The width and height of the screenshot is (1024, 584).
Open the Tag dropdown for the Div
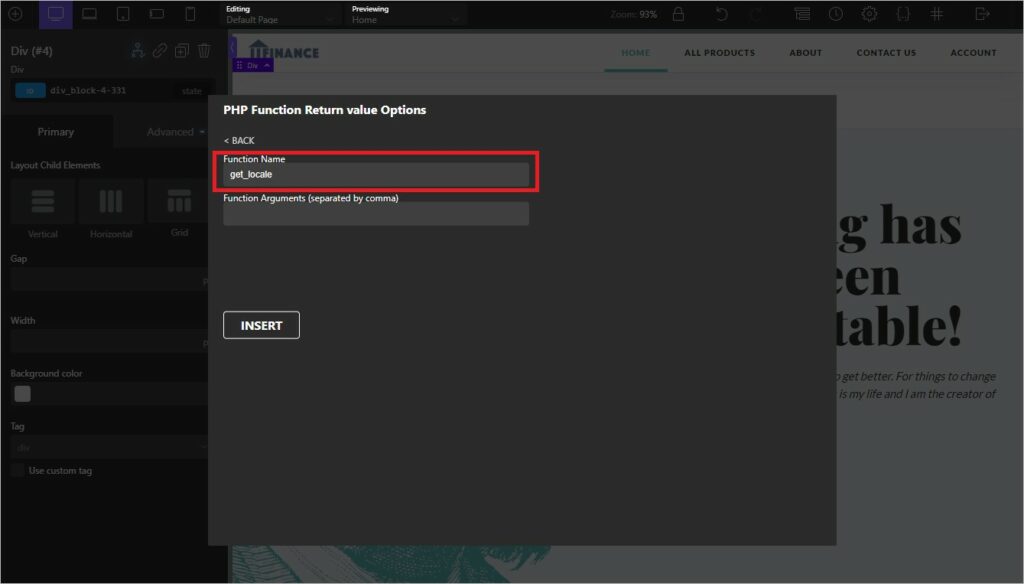click(110, 447)
